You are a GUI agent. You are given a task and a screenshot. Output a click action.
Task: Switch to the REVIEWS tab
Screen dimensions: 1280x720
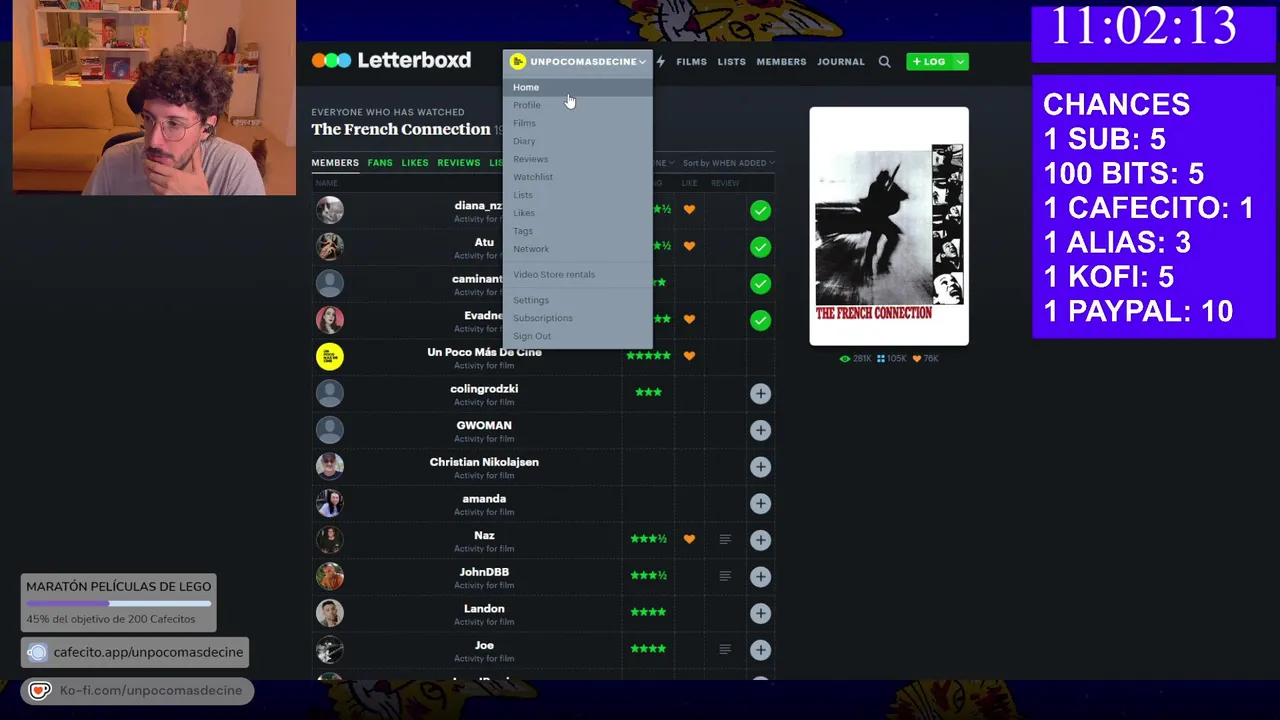pyautogui.click(x=459, y=162)
